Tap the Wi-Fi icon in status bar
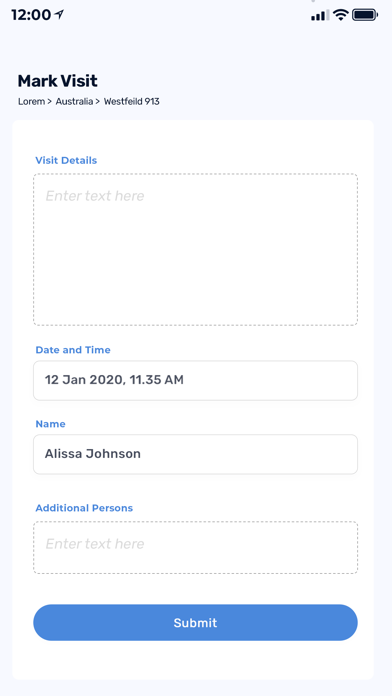This screenshot has height=696, width=392. (341, 15)
